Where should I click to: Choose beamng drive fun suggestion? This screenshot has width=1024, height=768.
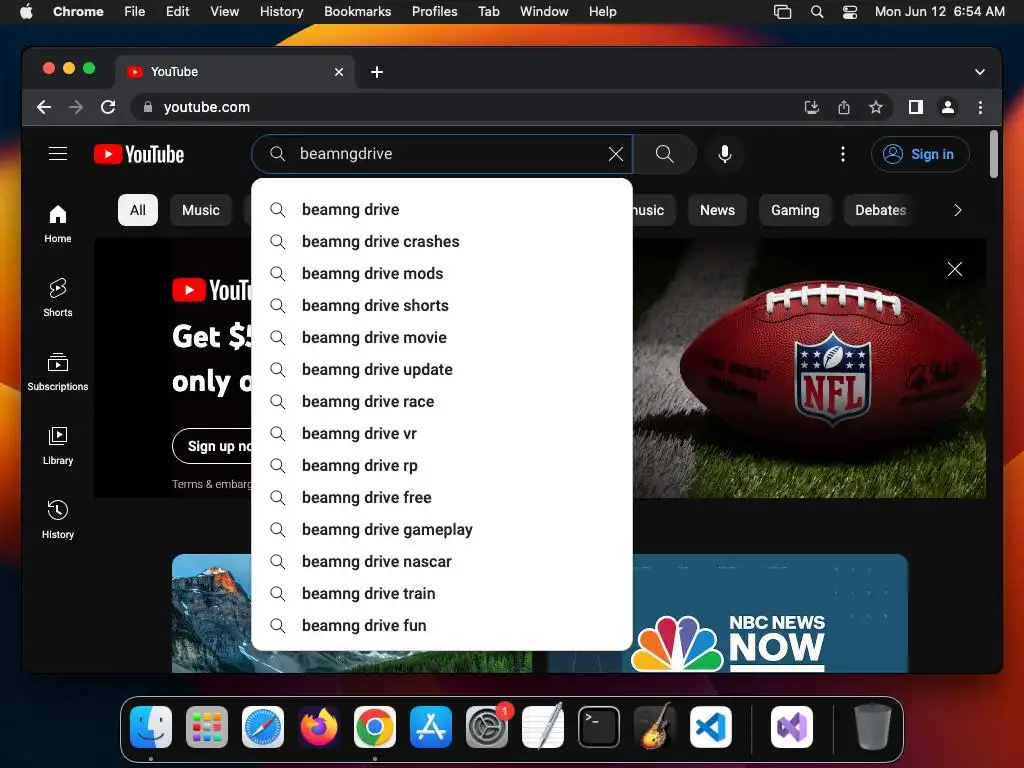[x=441, y=626]
